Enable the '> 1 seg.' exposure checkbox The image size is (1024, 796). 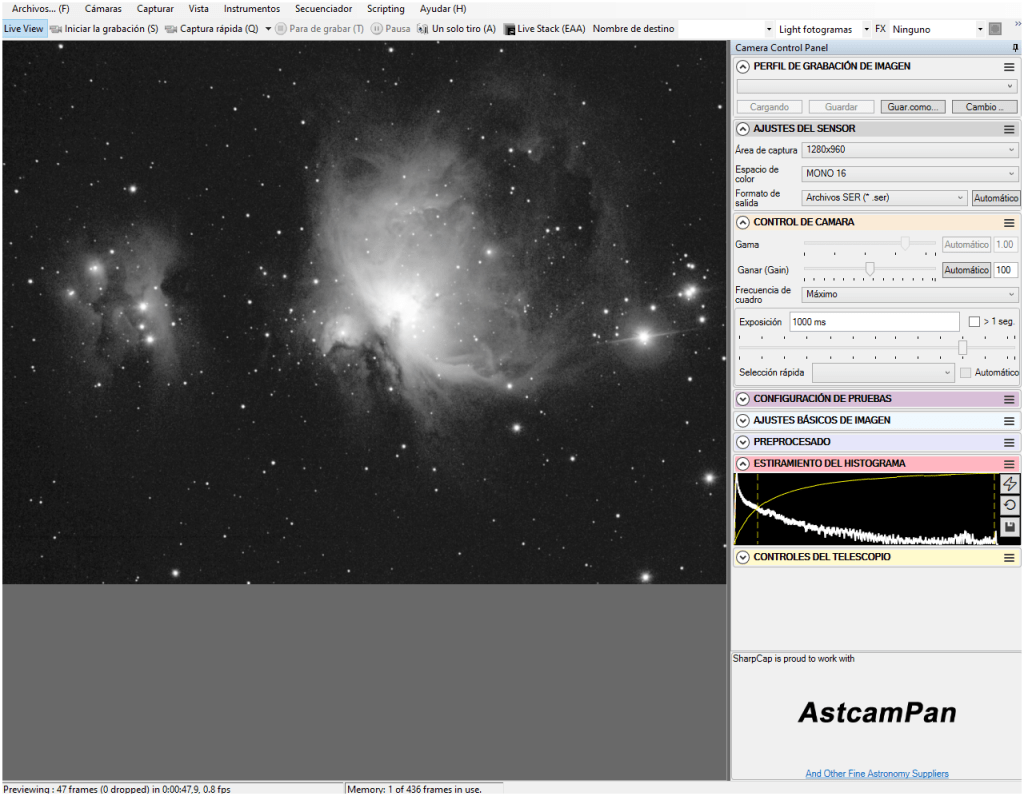pyautogui.click(x=974, y=322)
